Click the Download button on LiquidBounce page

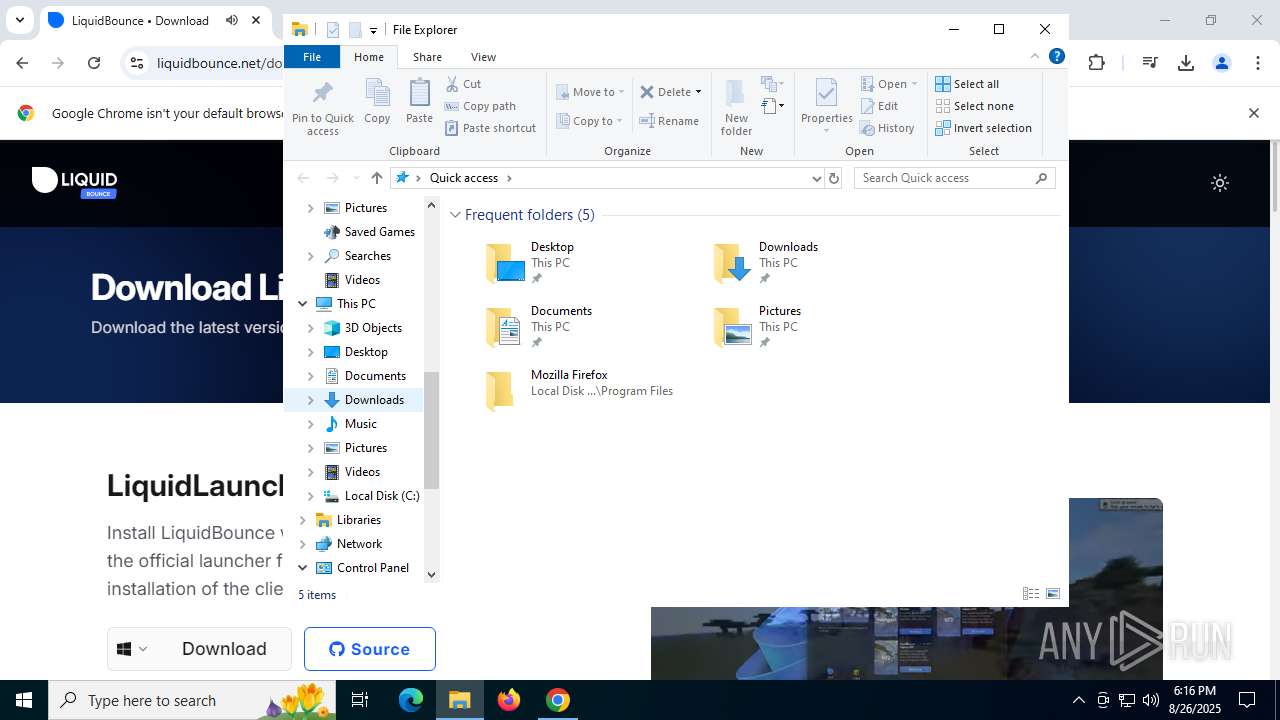(x=224, y=649)
